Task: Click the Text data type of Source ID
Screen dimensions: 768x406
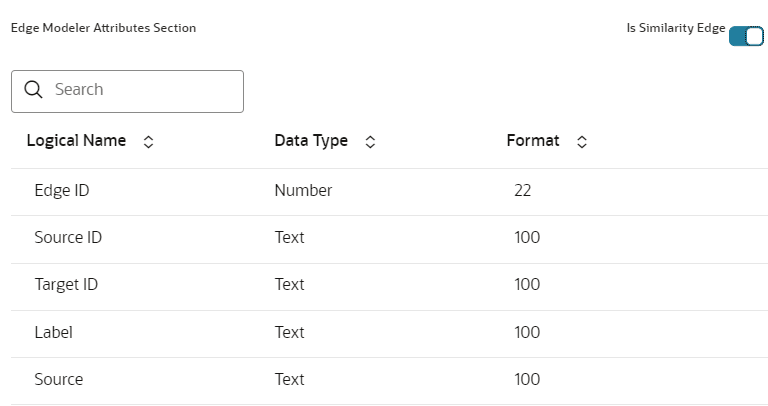Action: pyautogui.click(x=289, y=237)
